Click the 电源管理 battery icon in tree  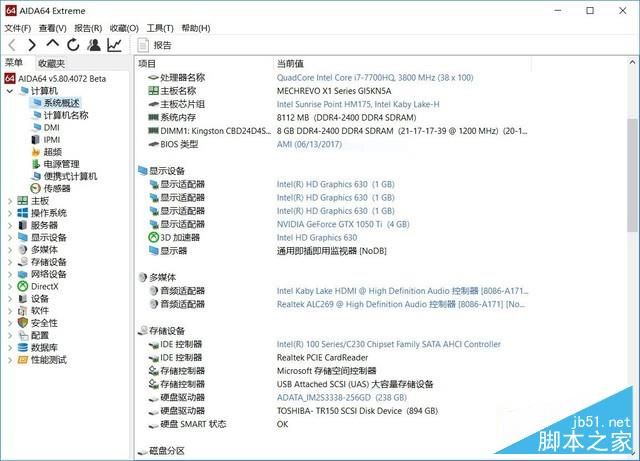36,164
